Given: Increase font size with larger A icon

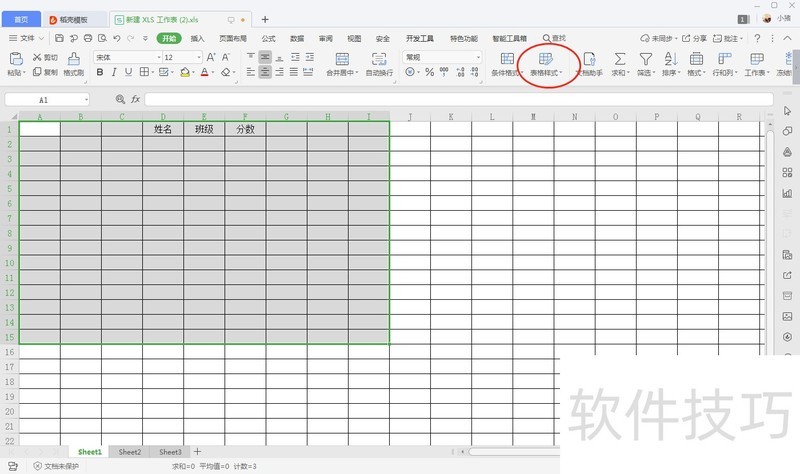Looking at the screenshot, I should tap(211, 57).
